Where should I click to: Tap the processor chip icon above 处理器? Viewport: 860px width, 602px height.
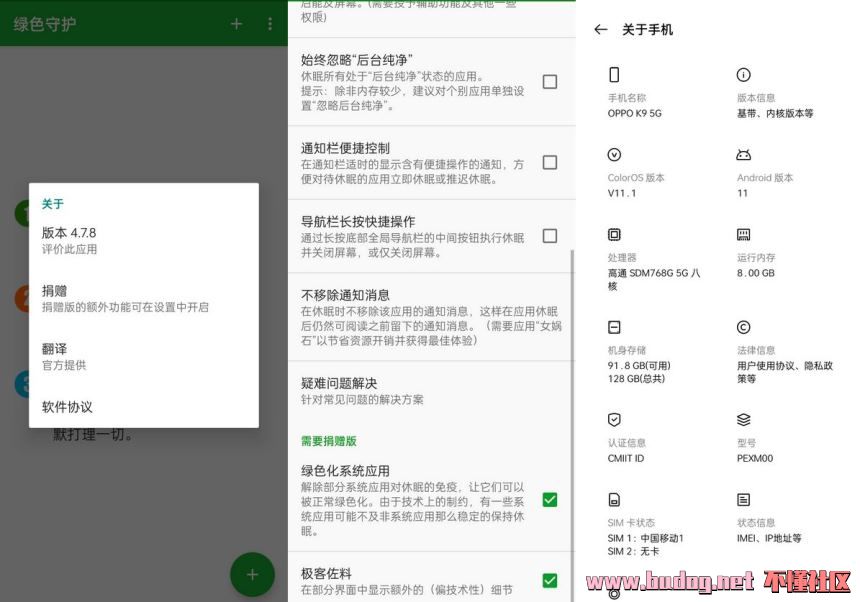click(614, 235)
